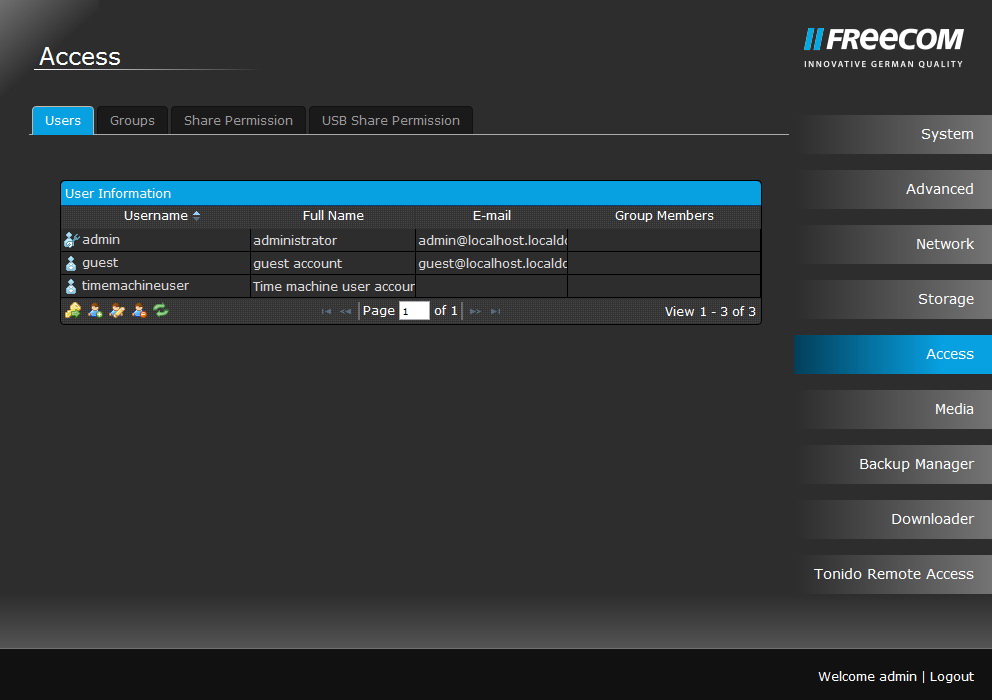This screenshot has width=992, height=700.
Task: Click the guest@localhost e-mail cell
Action: point(492,263)
